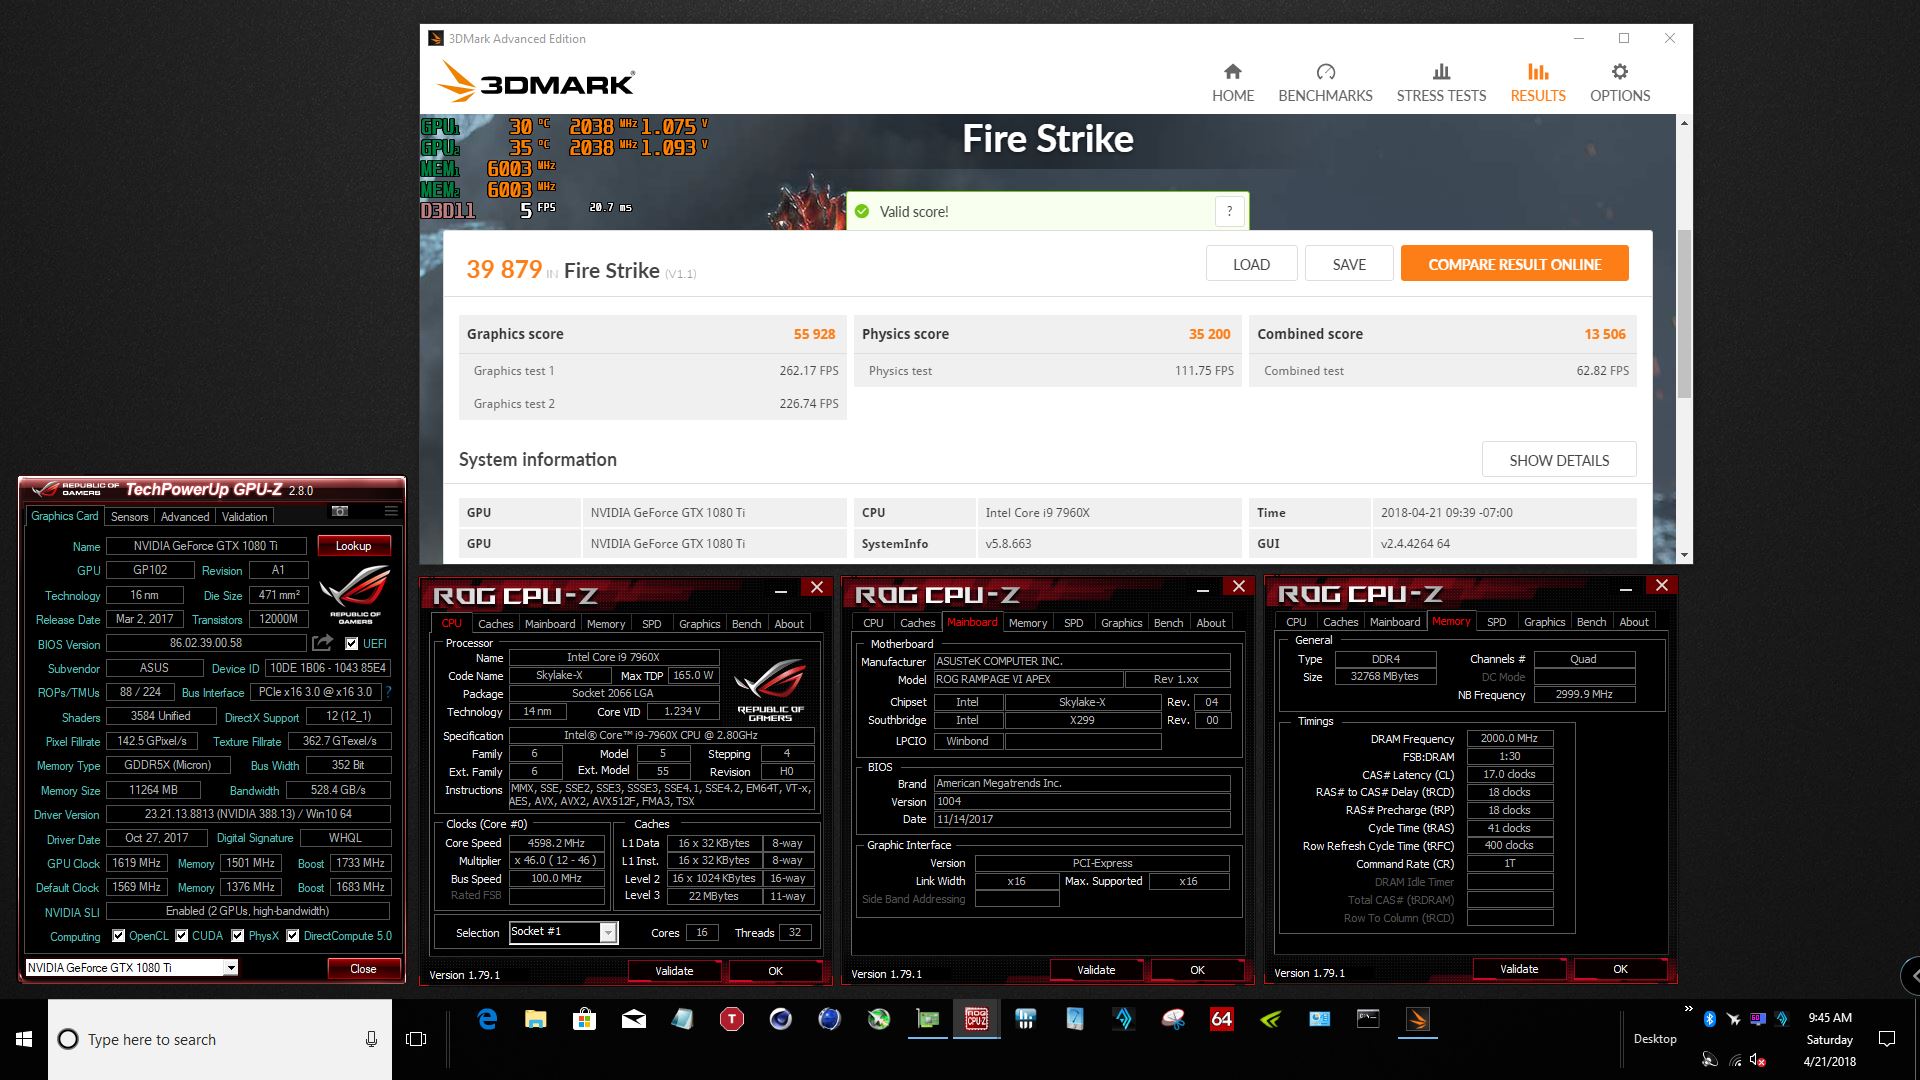Click SHOW DETAILS button

(x=1558, y=460)
